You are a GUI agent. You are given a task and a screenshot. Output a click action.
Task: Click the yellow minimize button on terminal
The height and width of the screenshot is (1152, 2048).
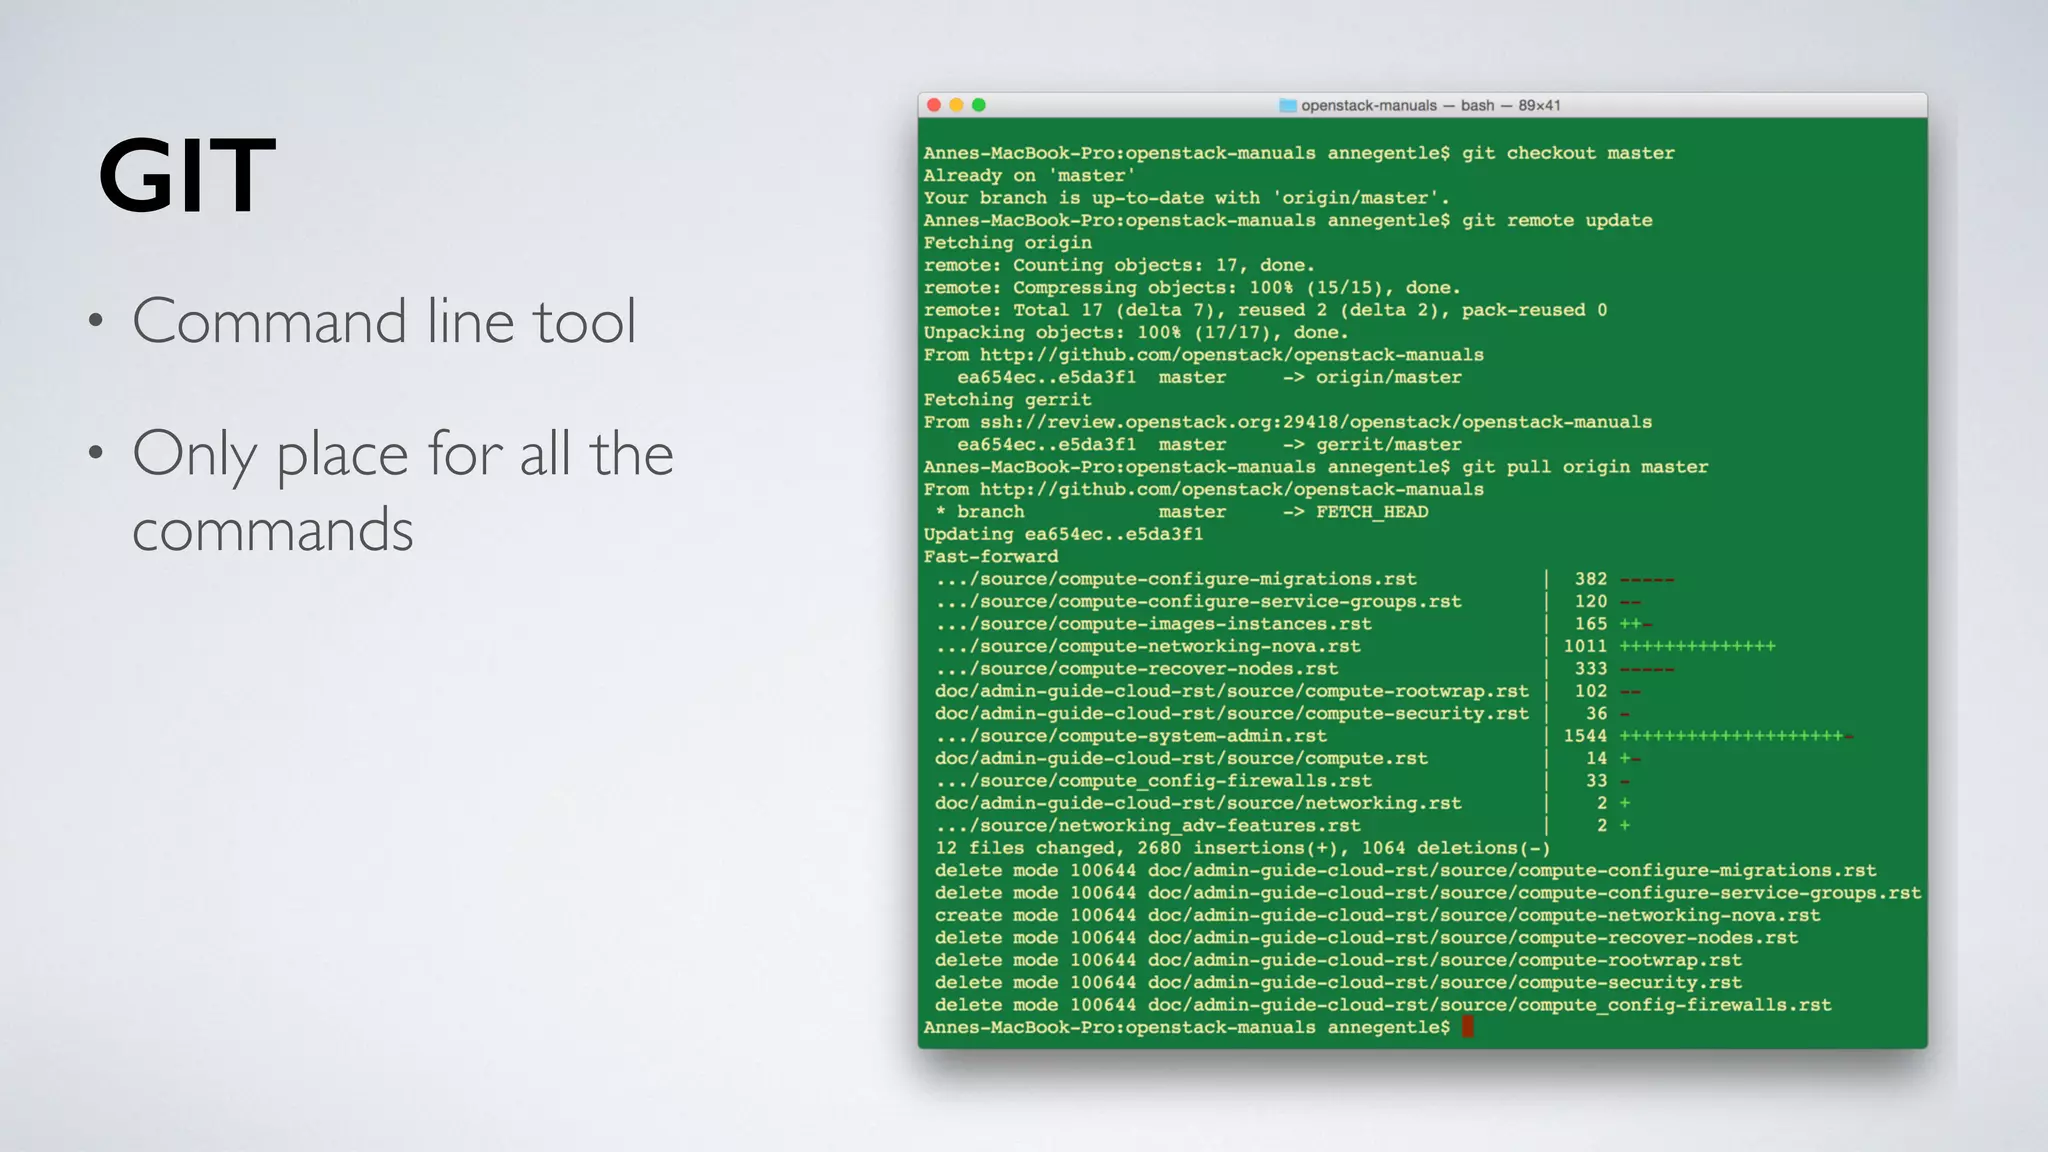[956, 105]
